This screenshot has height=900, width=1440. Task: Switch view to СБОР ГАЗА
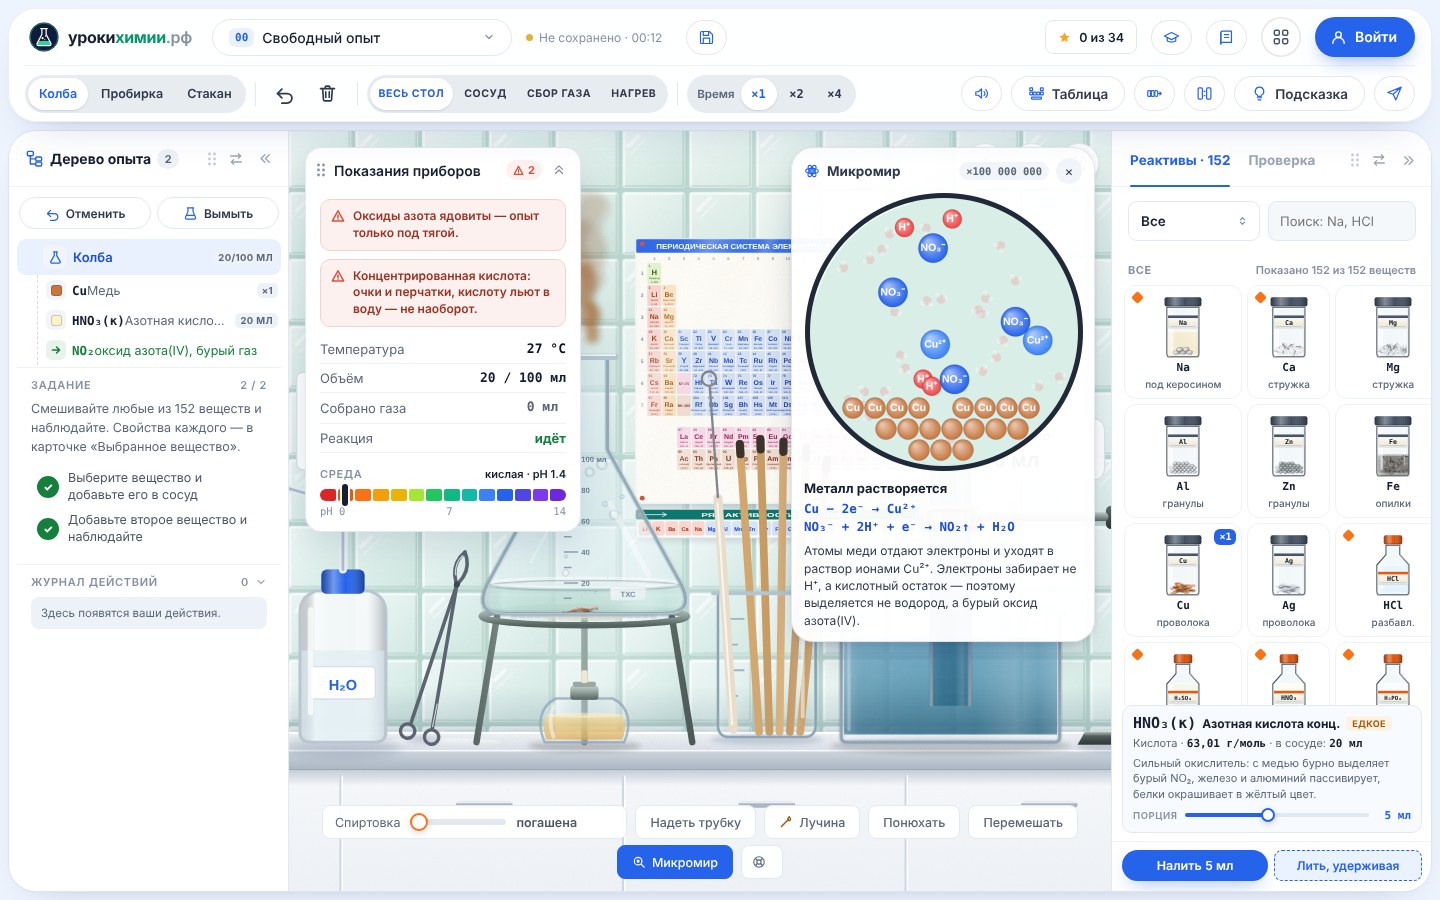[558, 94]
